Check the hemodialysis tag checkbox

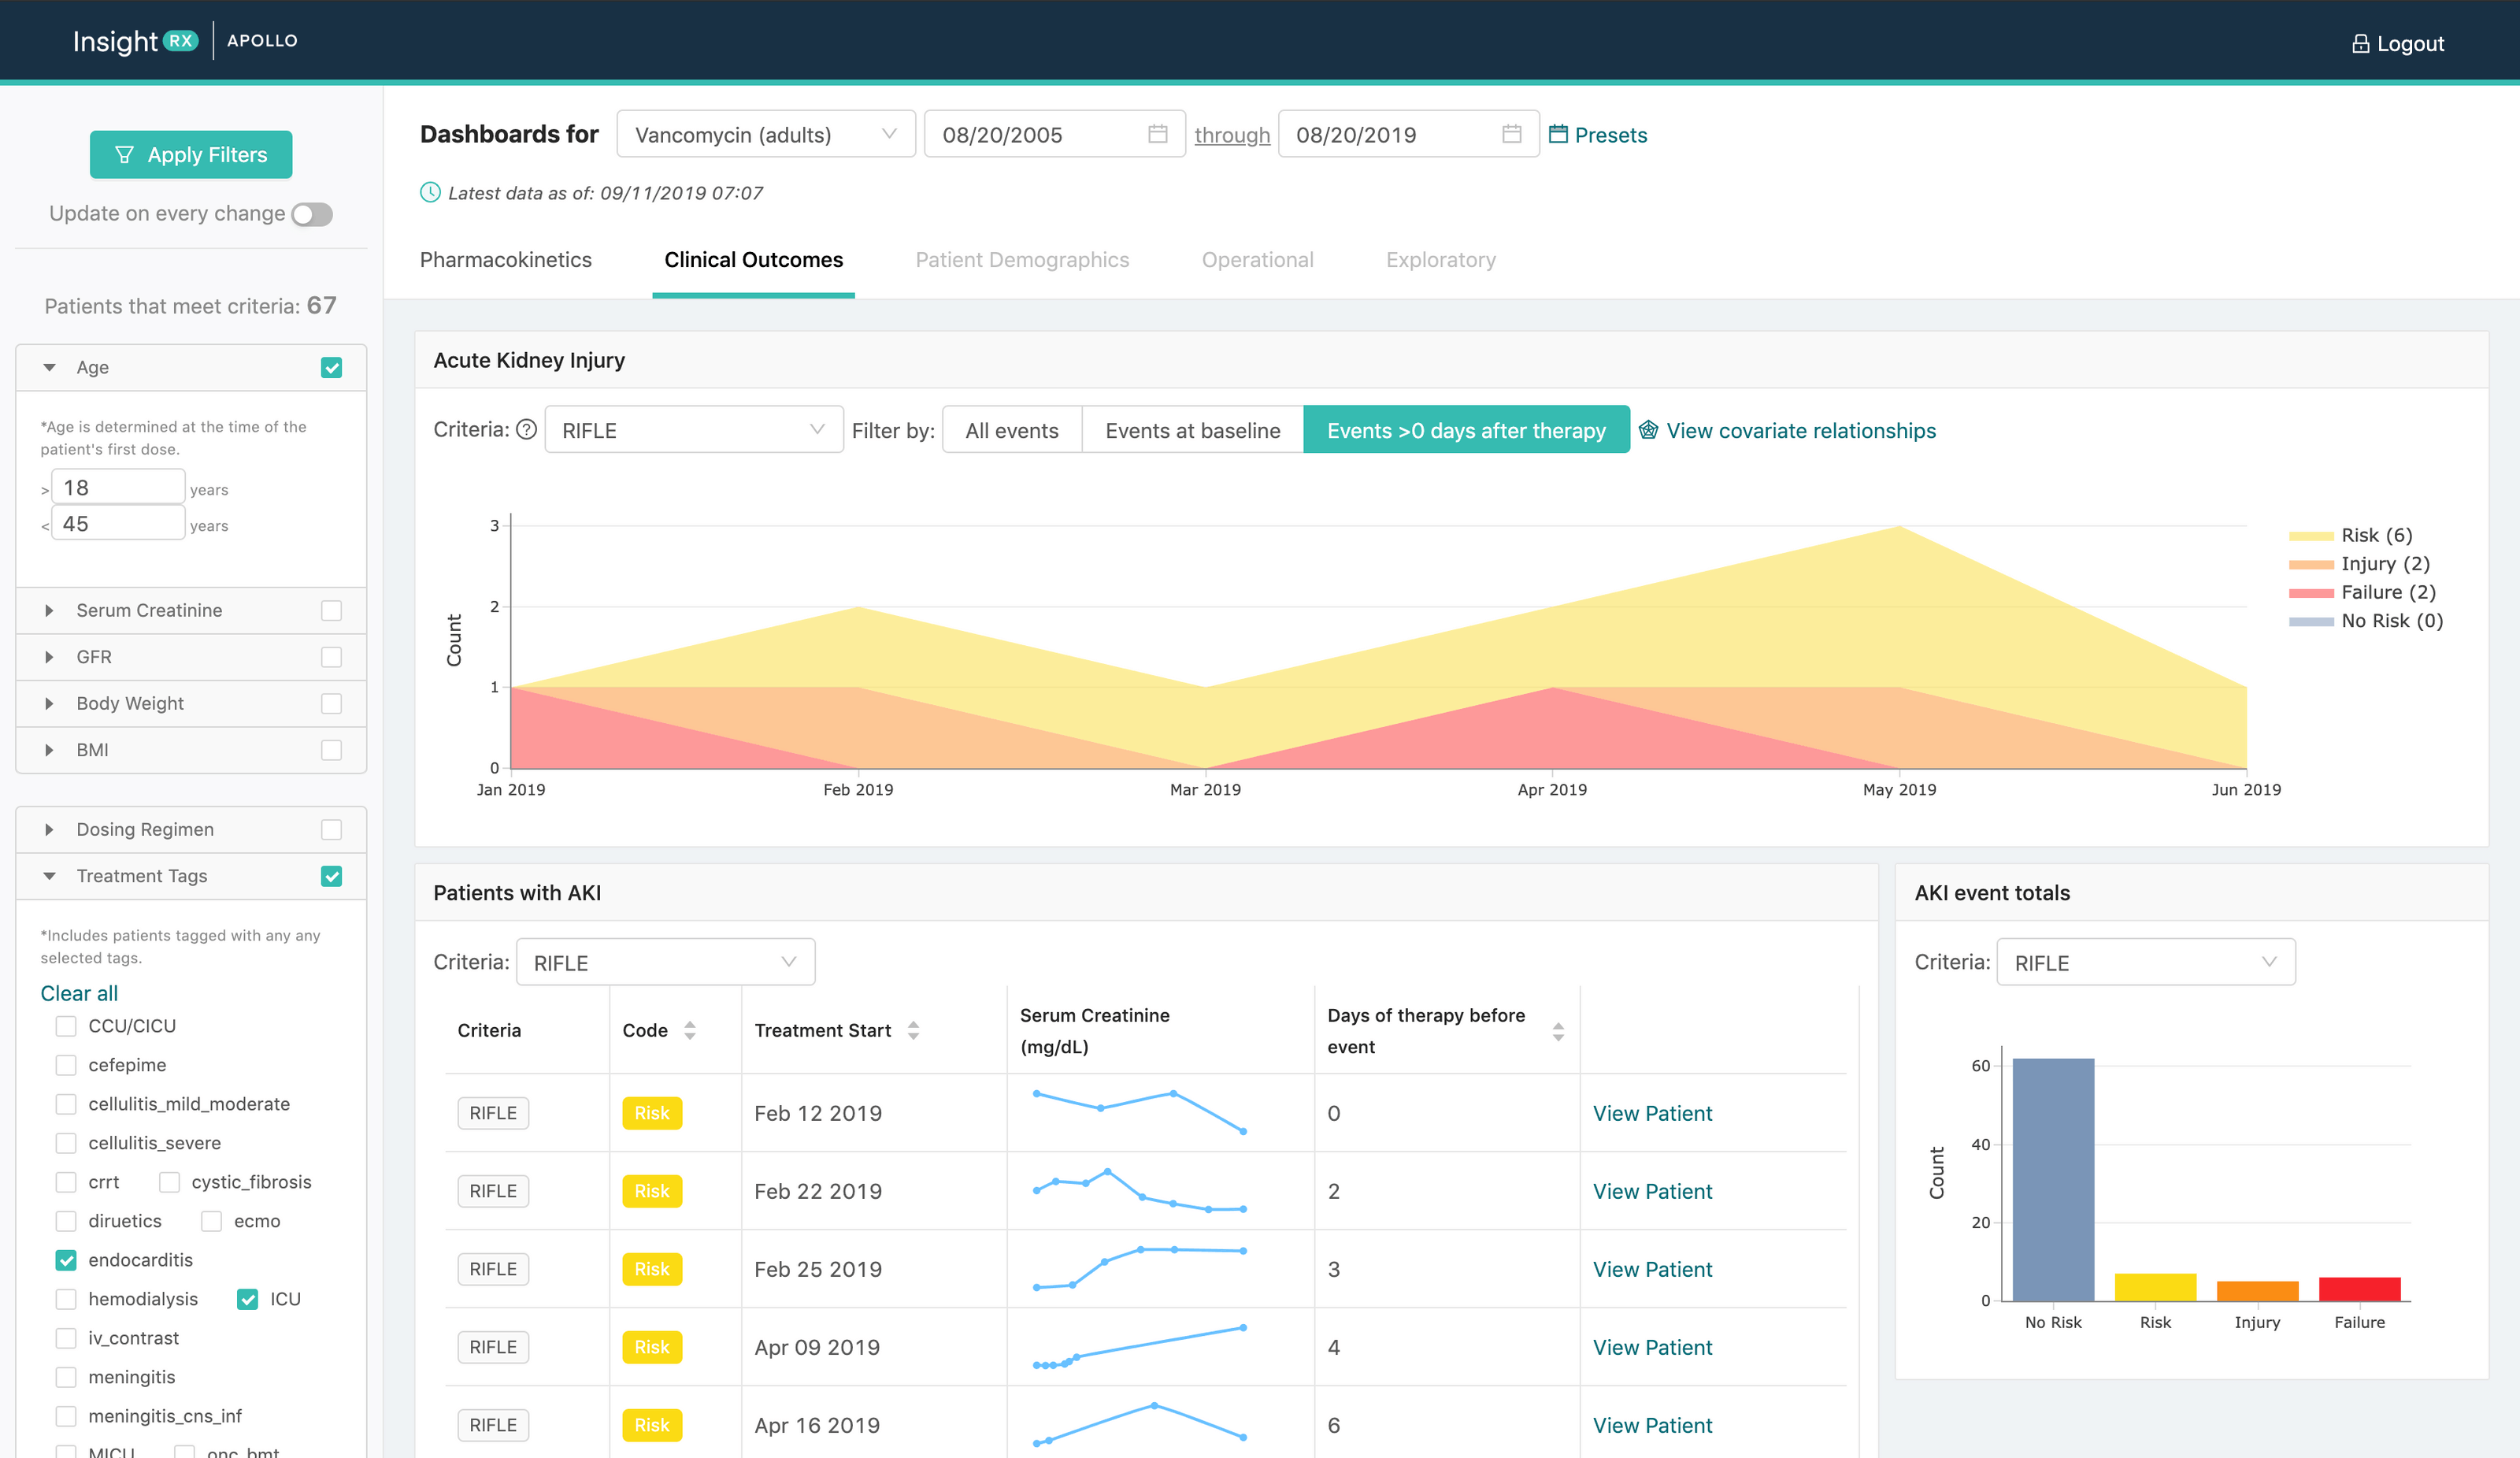point(66,1299)
